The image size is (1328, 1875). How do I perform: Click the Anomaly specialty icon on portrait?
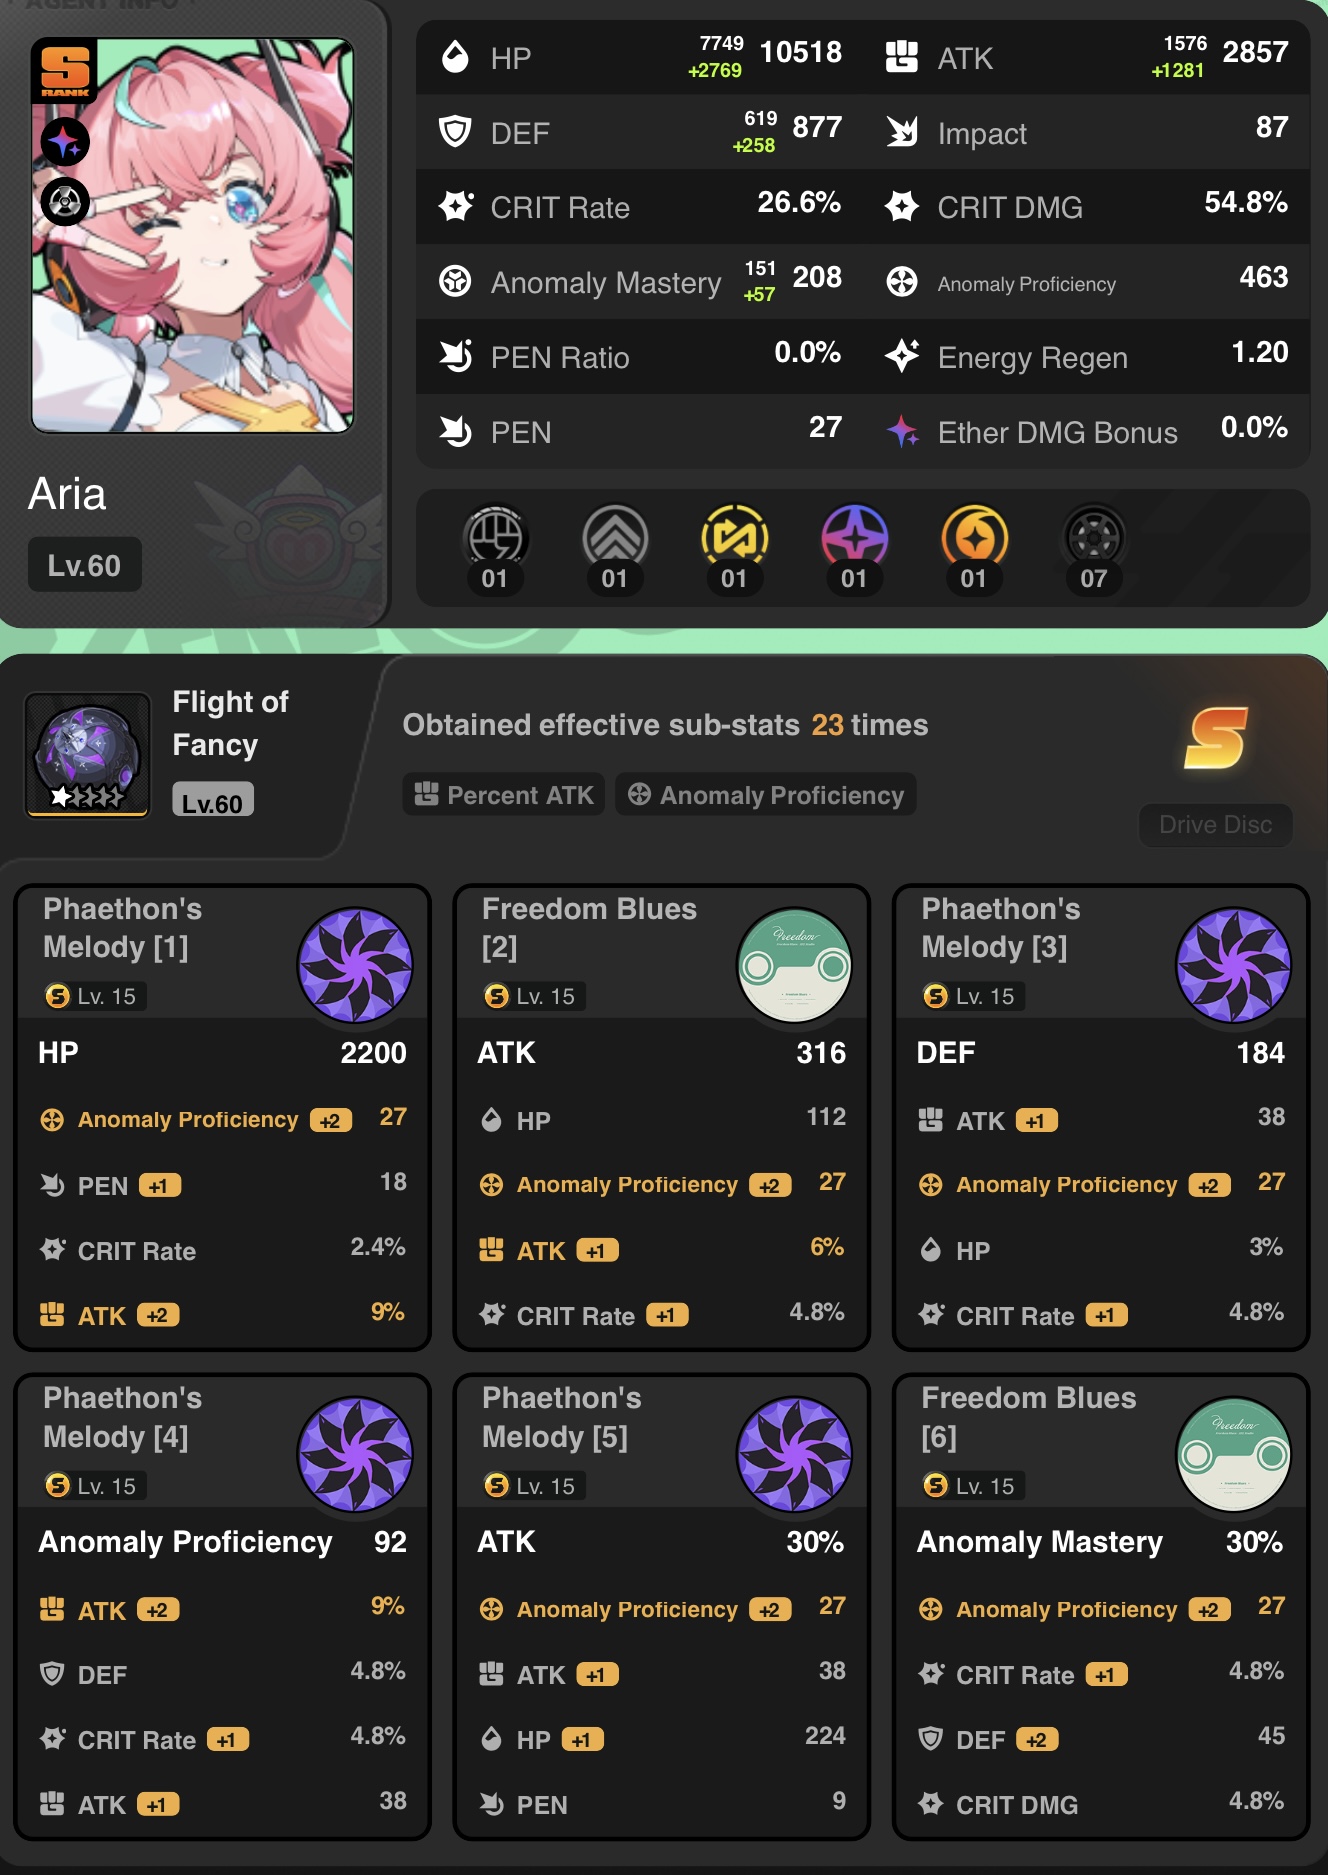65,202
